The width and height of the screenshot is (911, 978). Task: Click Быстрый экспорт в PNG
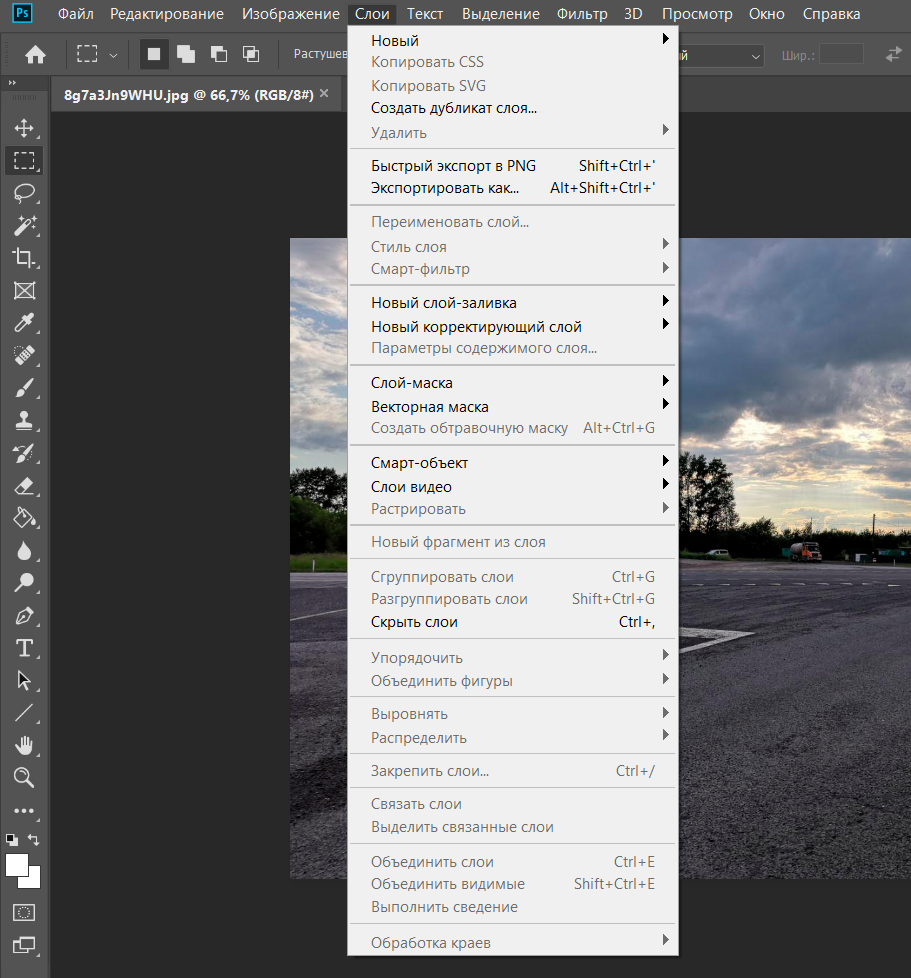[x=453, y=166]
